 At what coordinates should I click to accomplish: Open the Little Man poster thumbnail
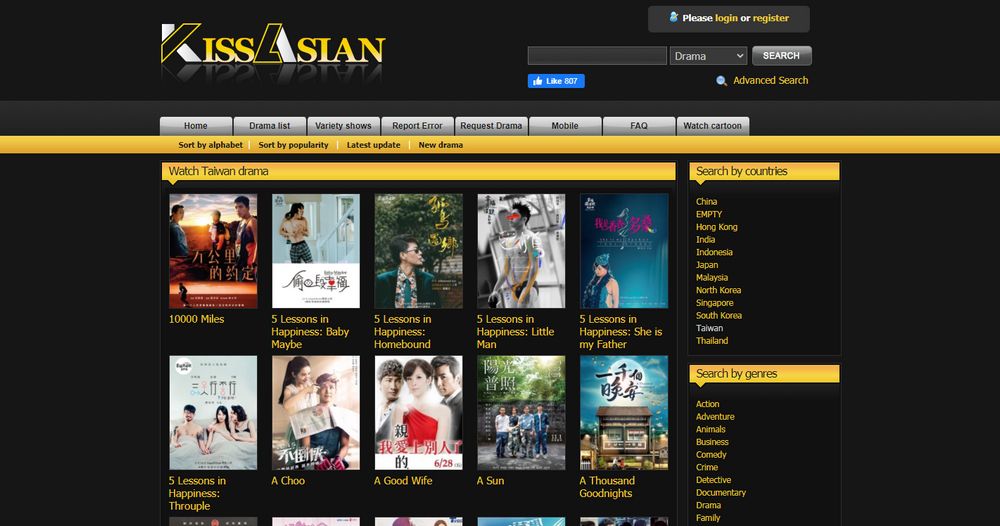pyautogui.click(x=521, y=251)
